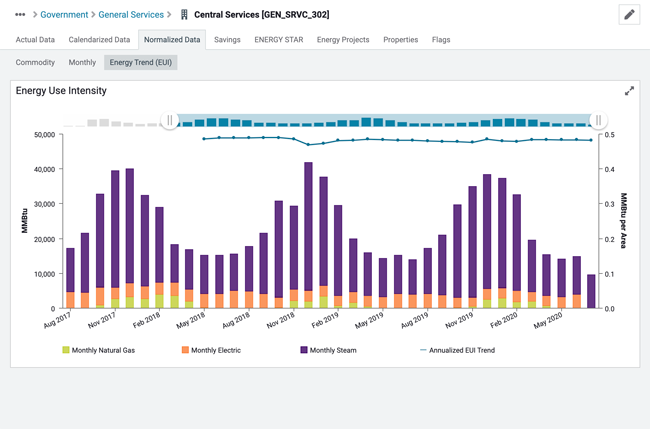Switch to the Actual Data tab
The width and height of the screenshot is (650, 429).
pos(35,40)
